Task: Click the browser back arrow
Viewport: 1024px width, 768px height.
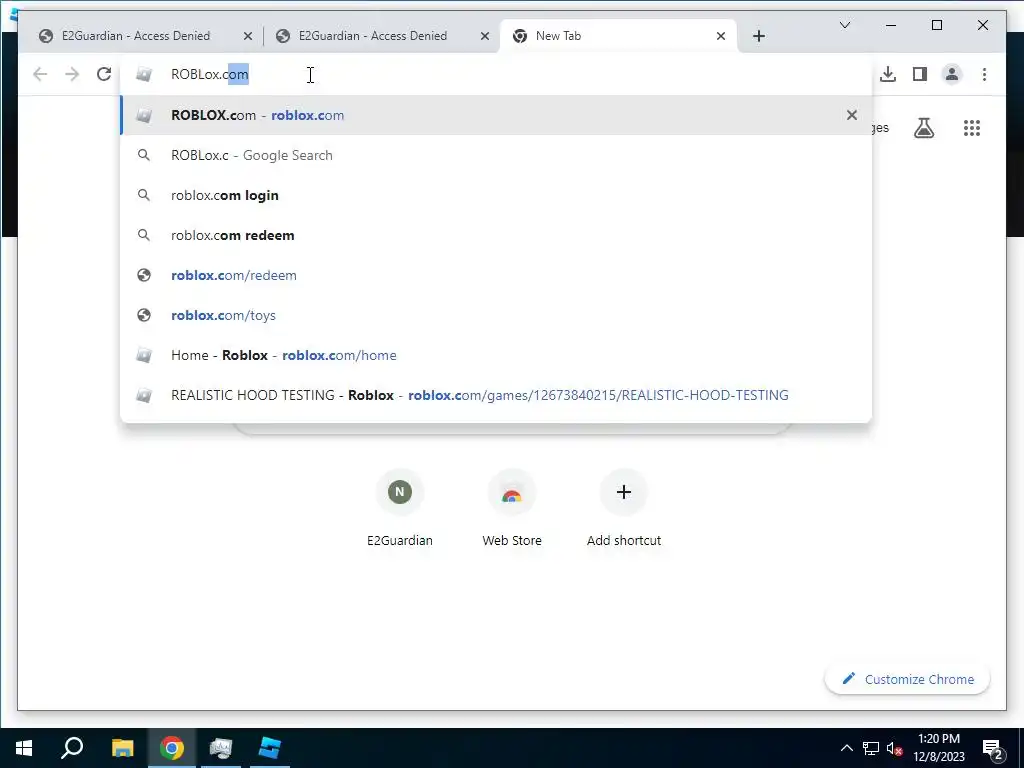Action: [x=40, y=74]
